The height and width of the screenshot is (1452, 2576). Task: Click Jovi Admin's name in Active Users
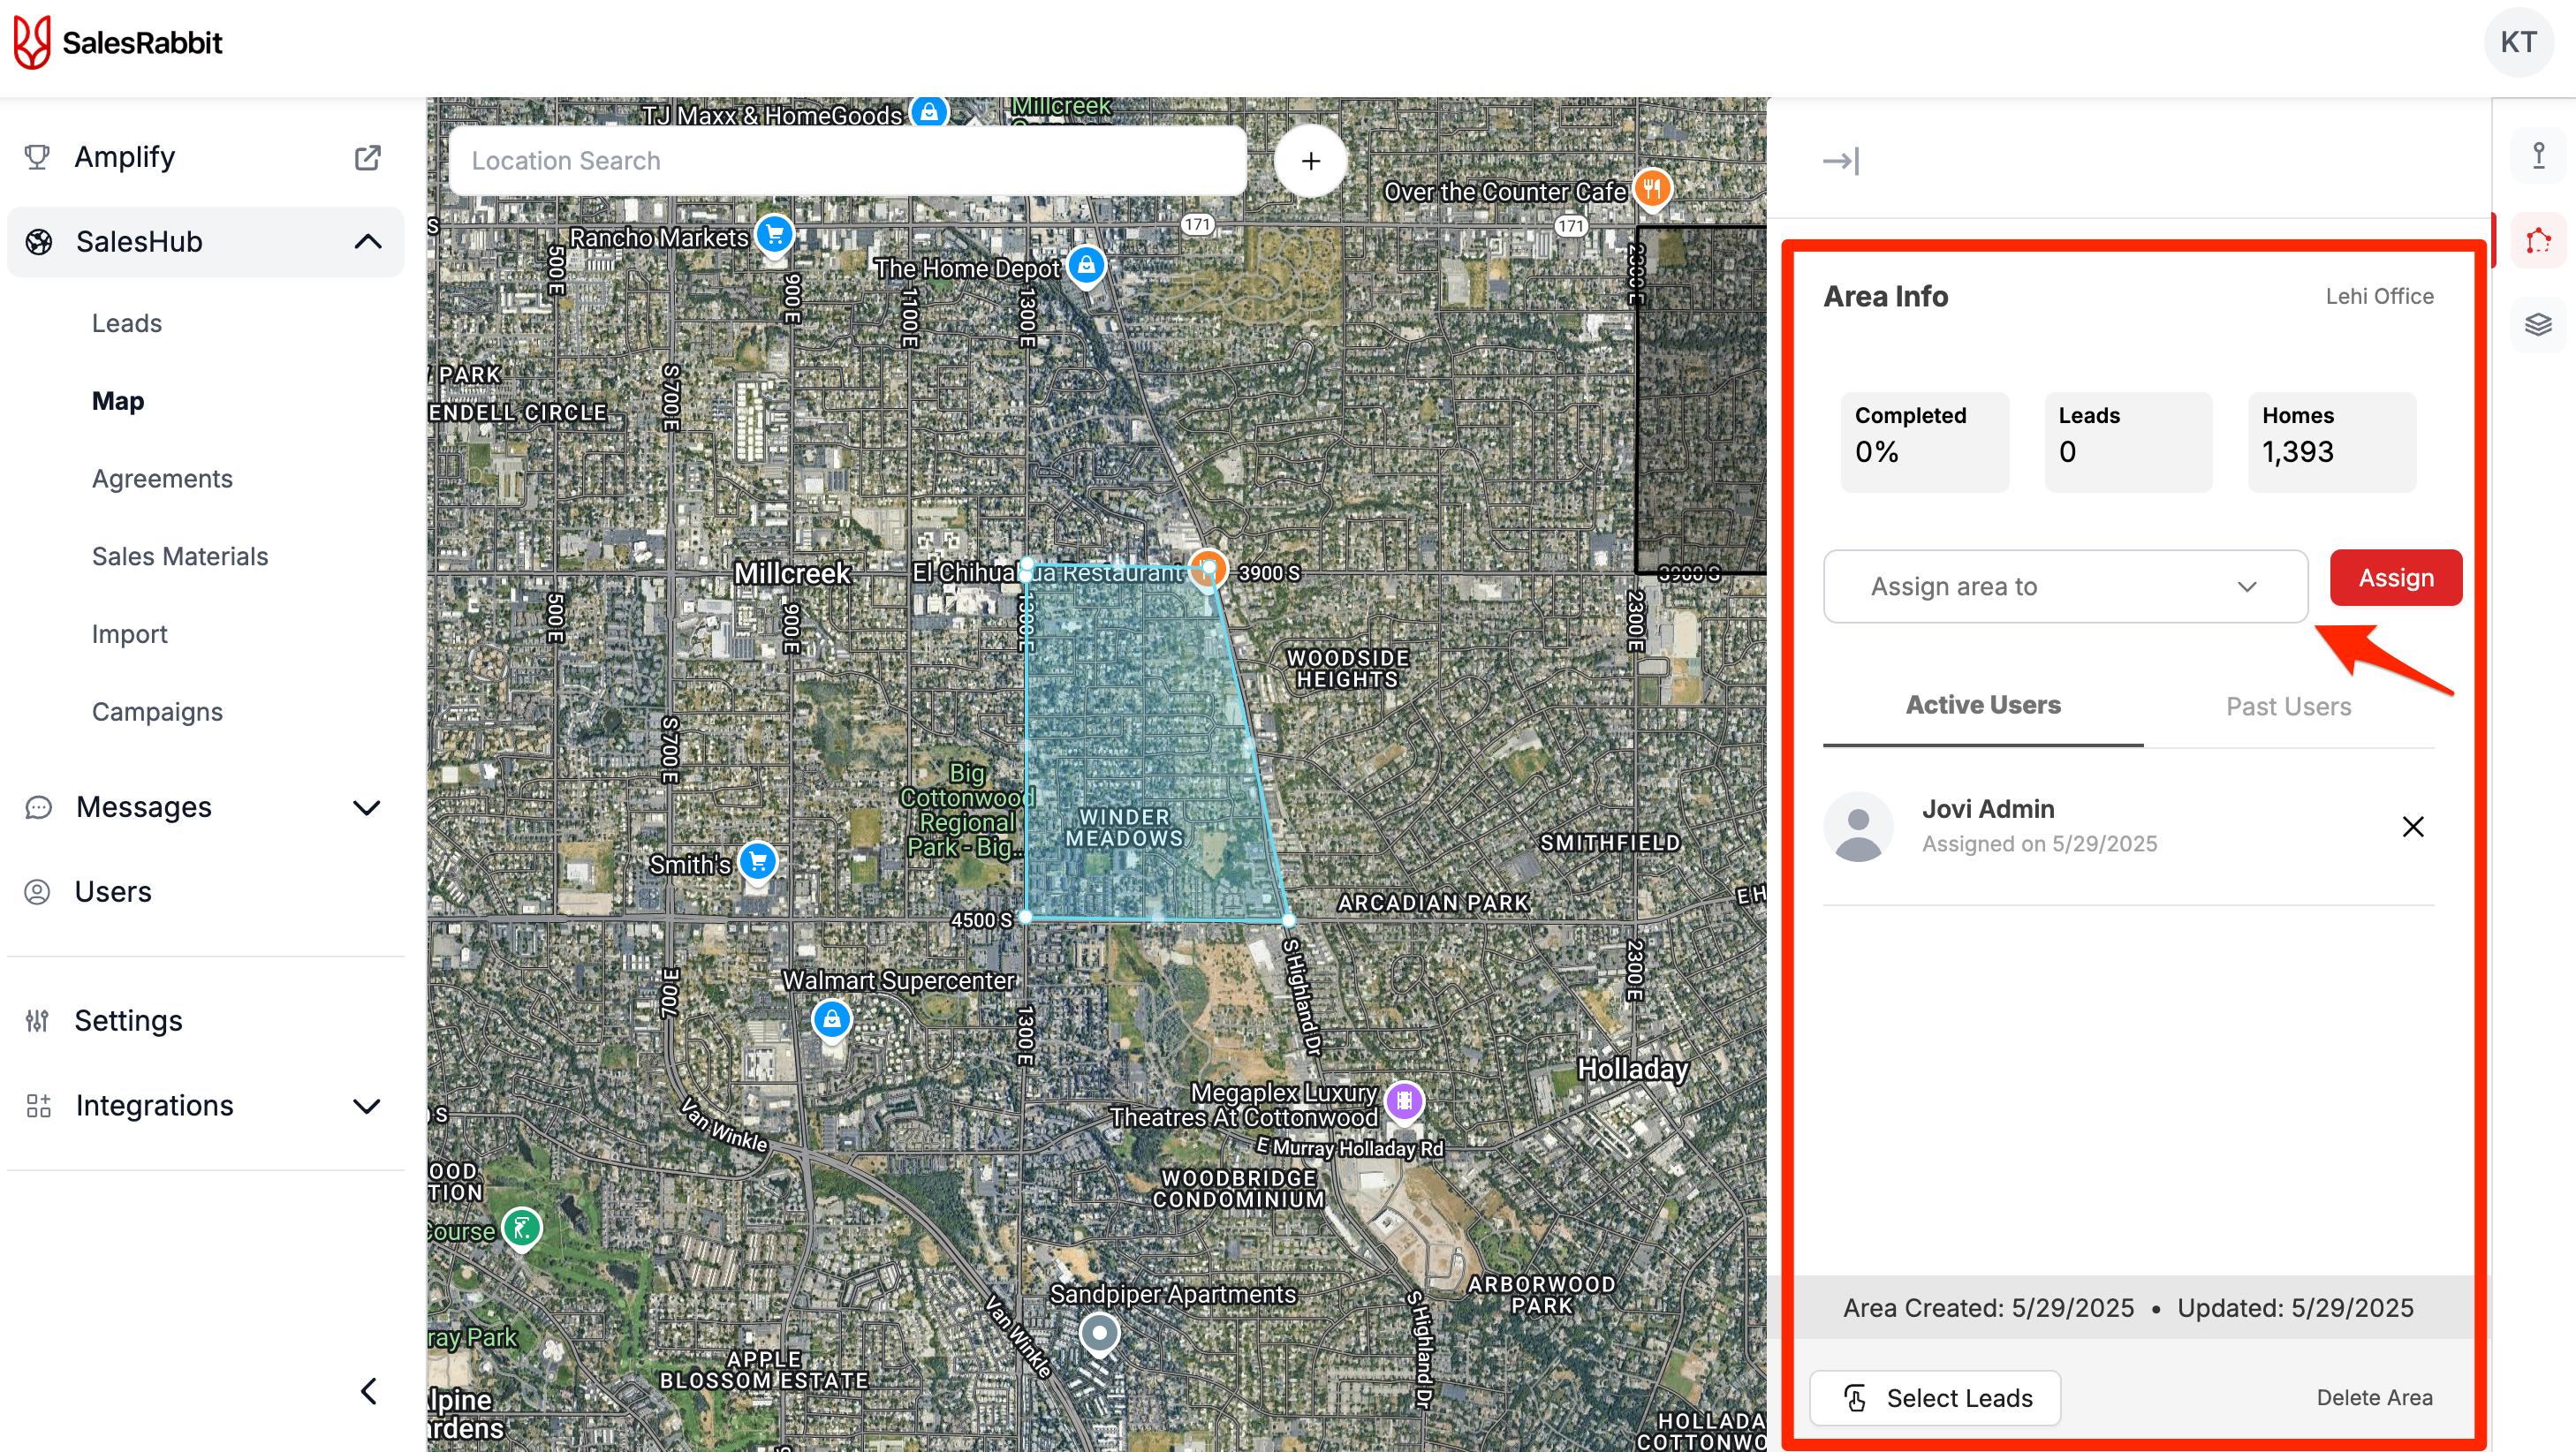point(1987,809)
